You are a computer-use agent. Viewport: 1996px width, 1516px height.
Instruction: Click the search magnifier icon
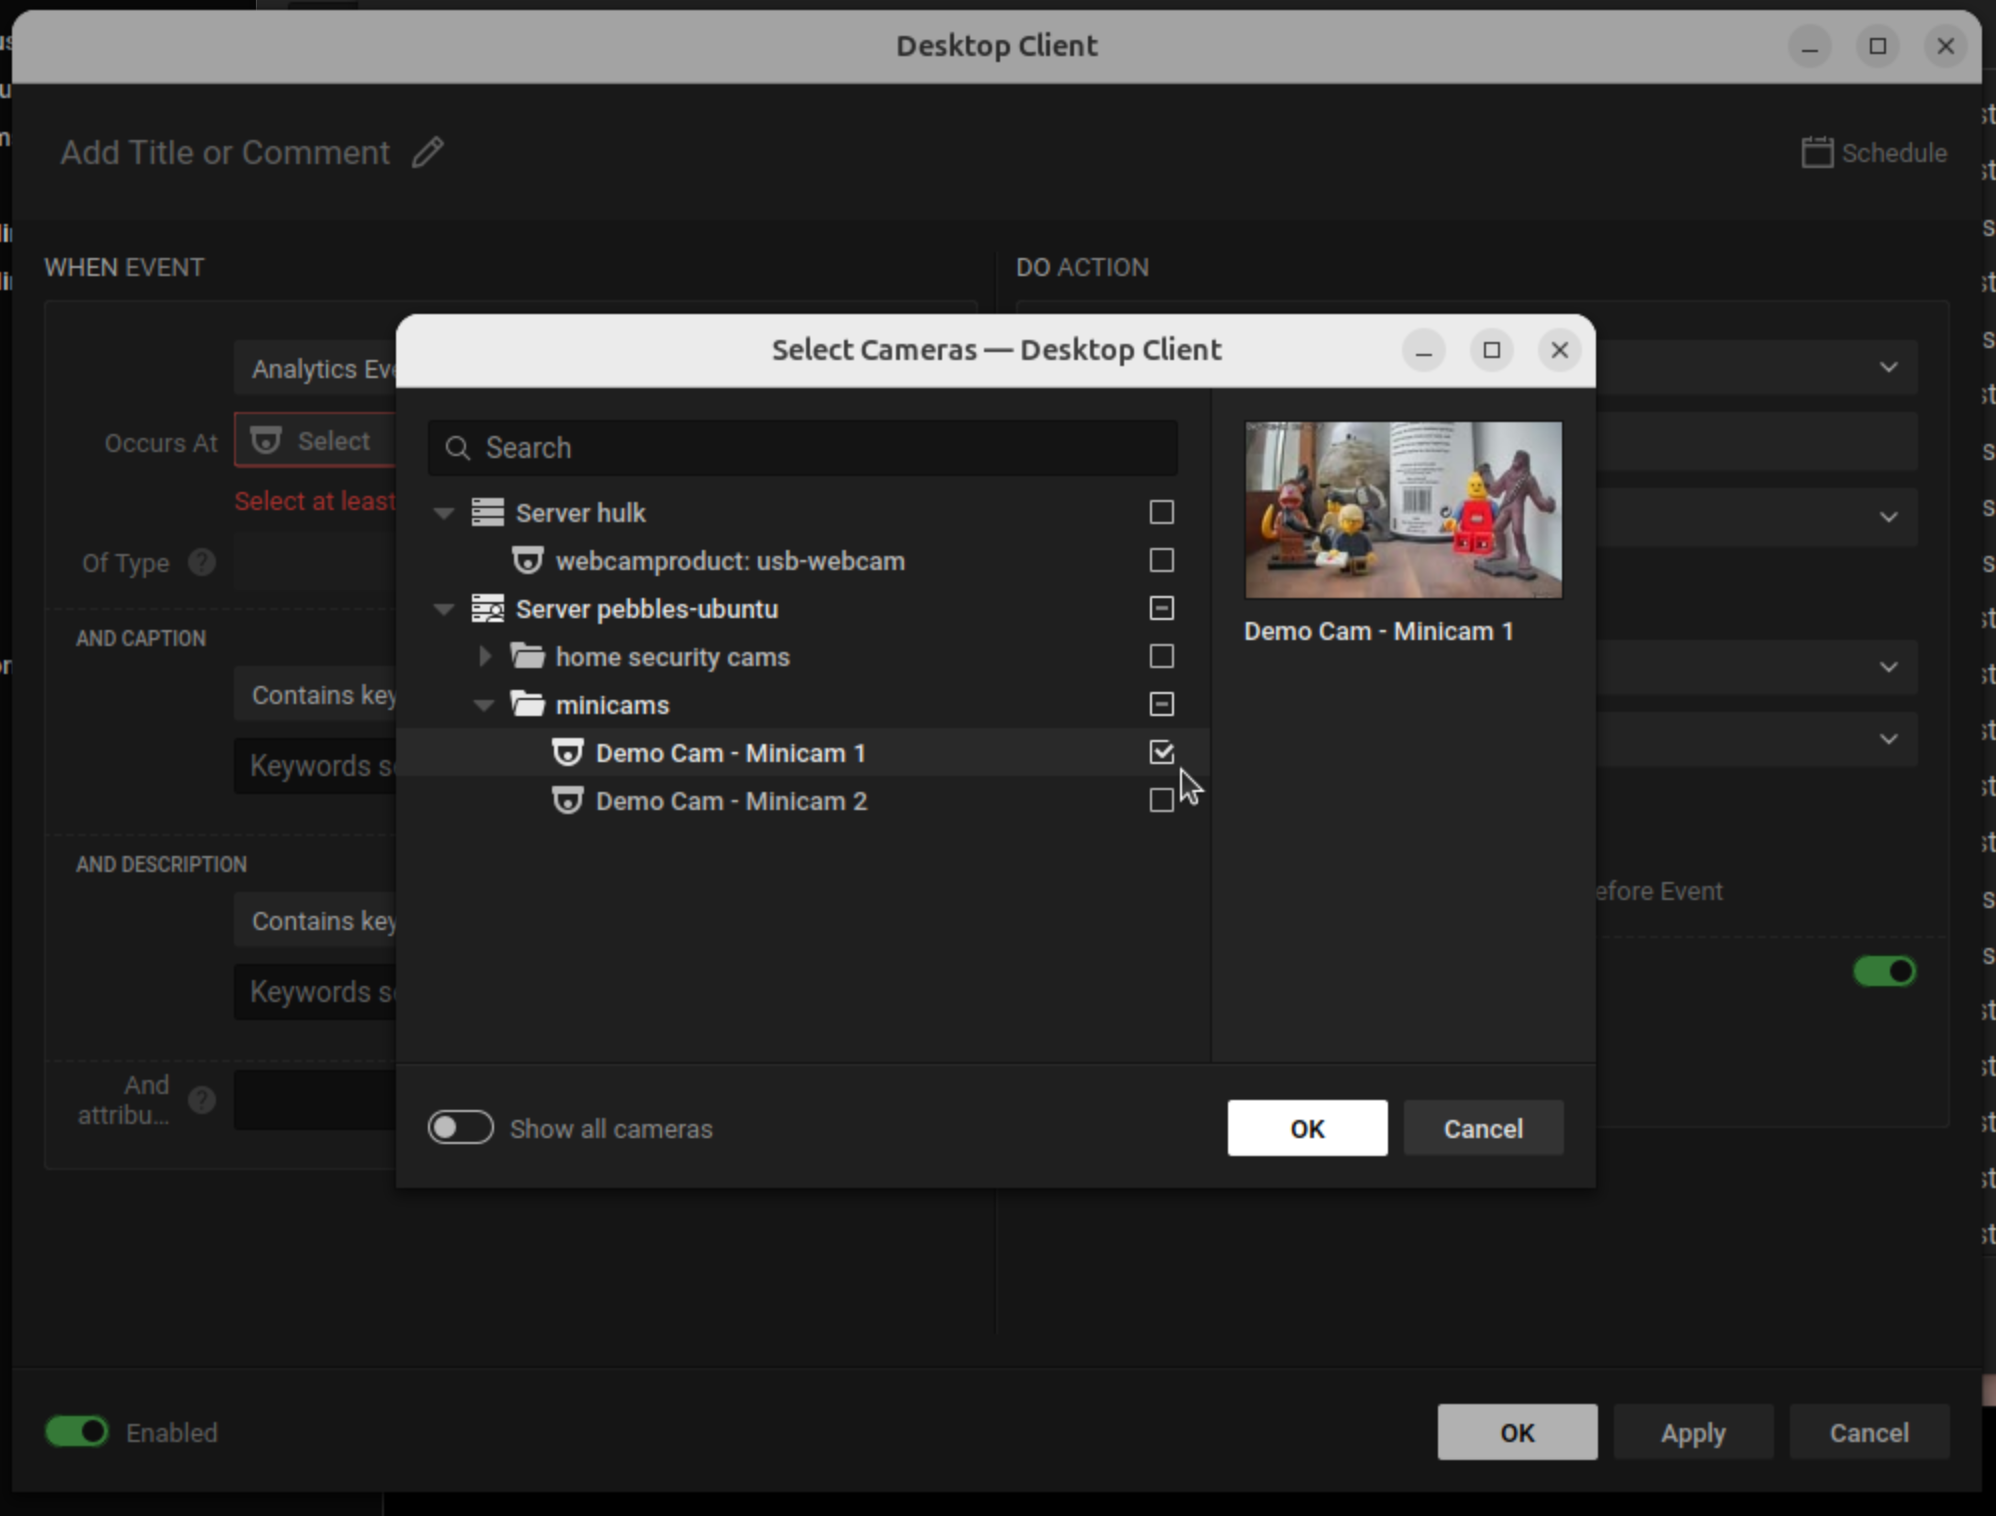pos(458,448)
